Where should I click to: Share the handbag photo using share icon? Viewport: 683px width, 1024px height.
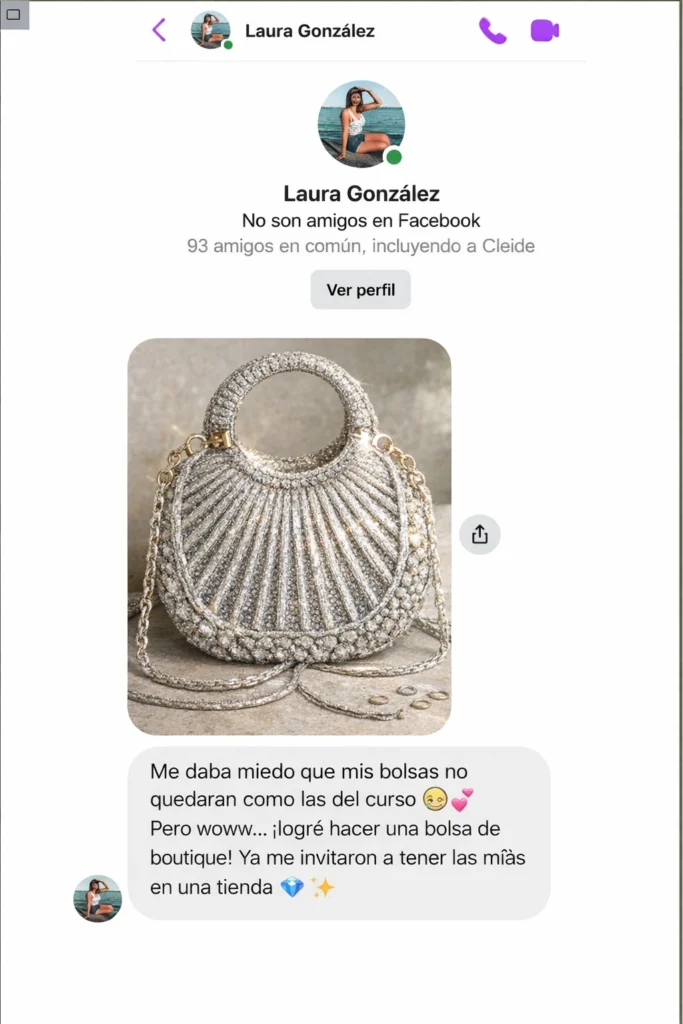480,534
